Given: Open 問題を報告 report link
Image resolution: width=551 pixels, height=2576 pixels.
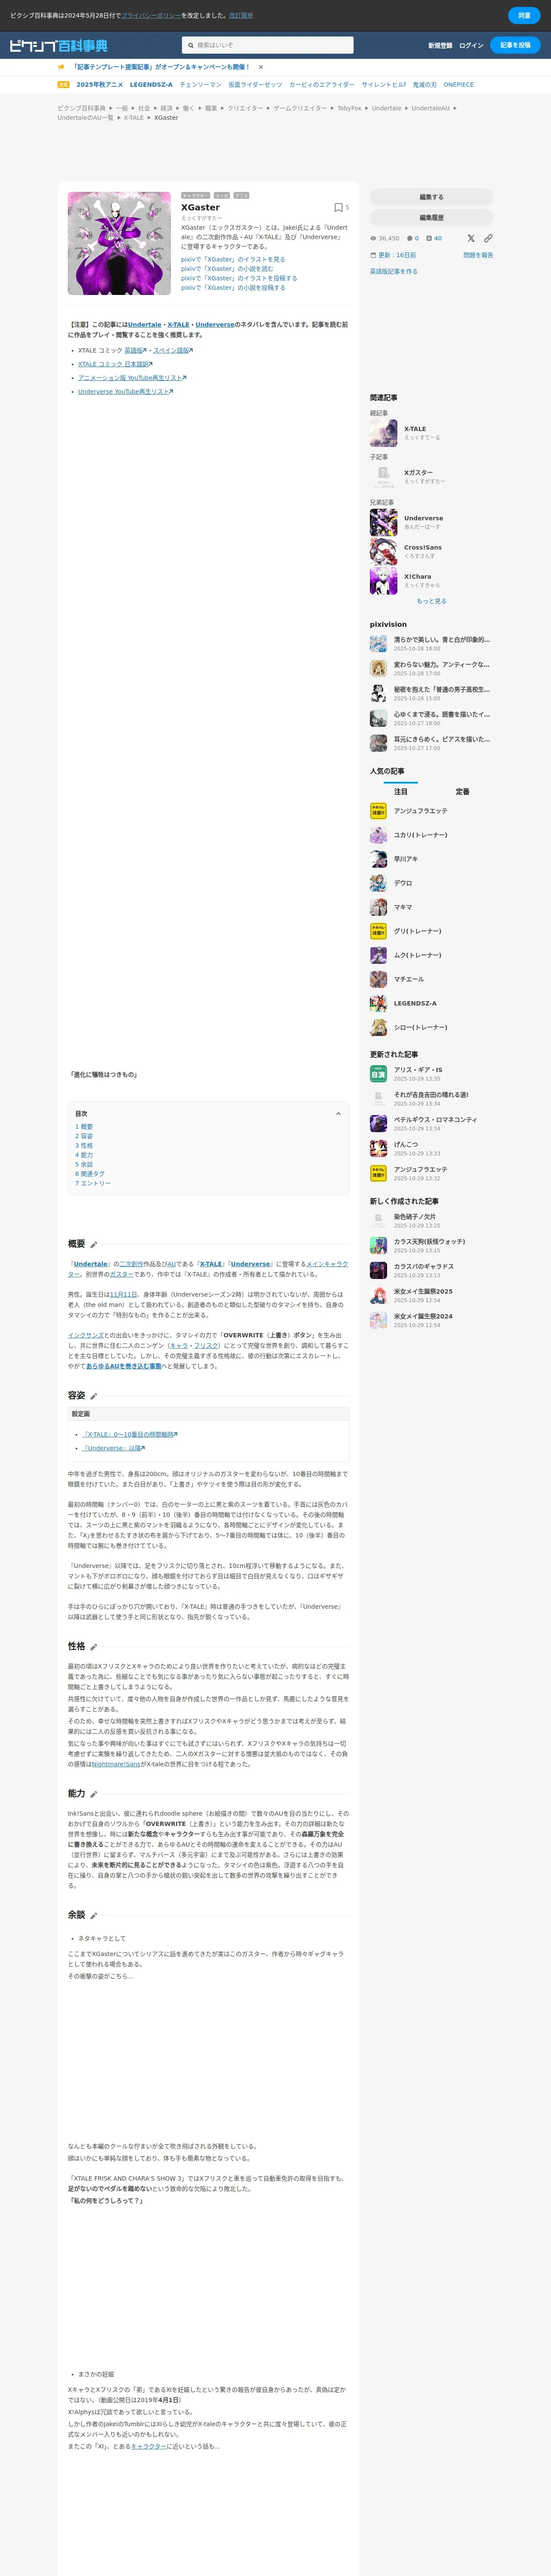Looking at the screenshot, I should [478, 255].
